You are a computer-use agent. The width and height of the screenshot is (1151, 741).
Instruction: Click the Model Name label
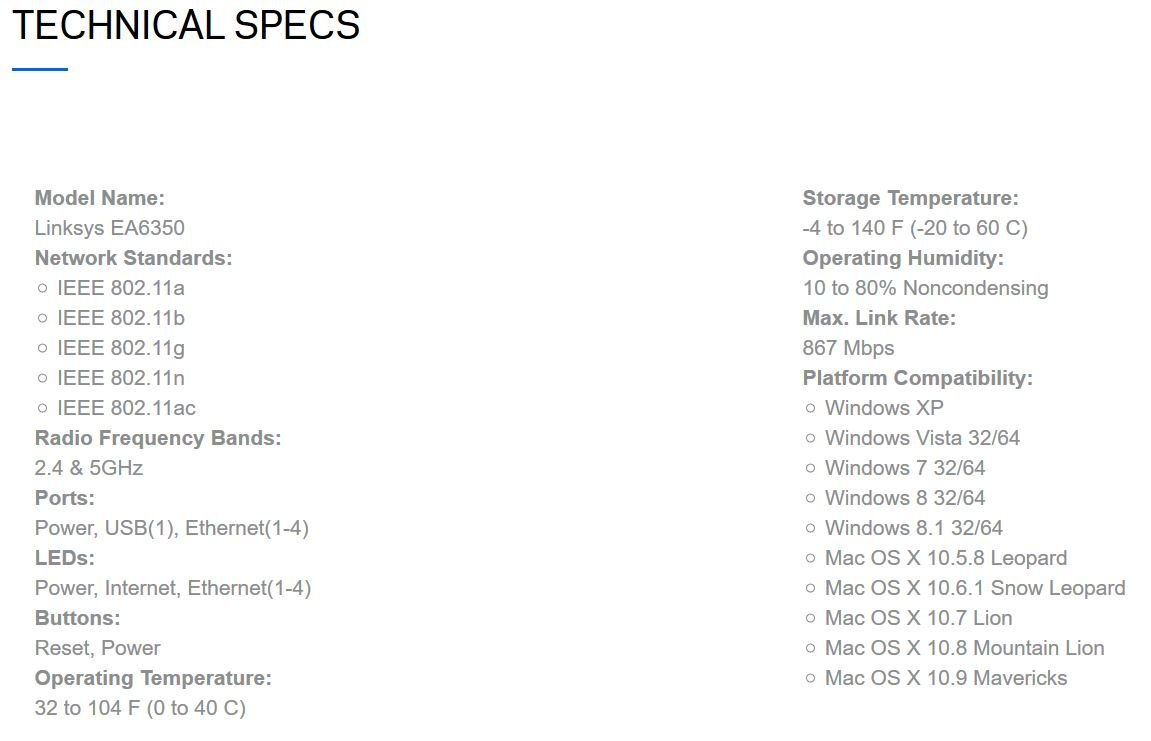click(99, 198)
